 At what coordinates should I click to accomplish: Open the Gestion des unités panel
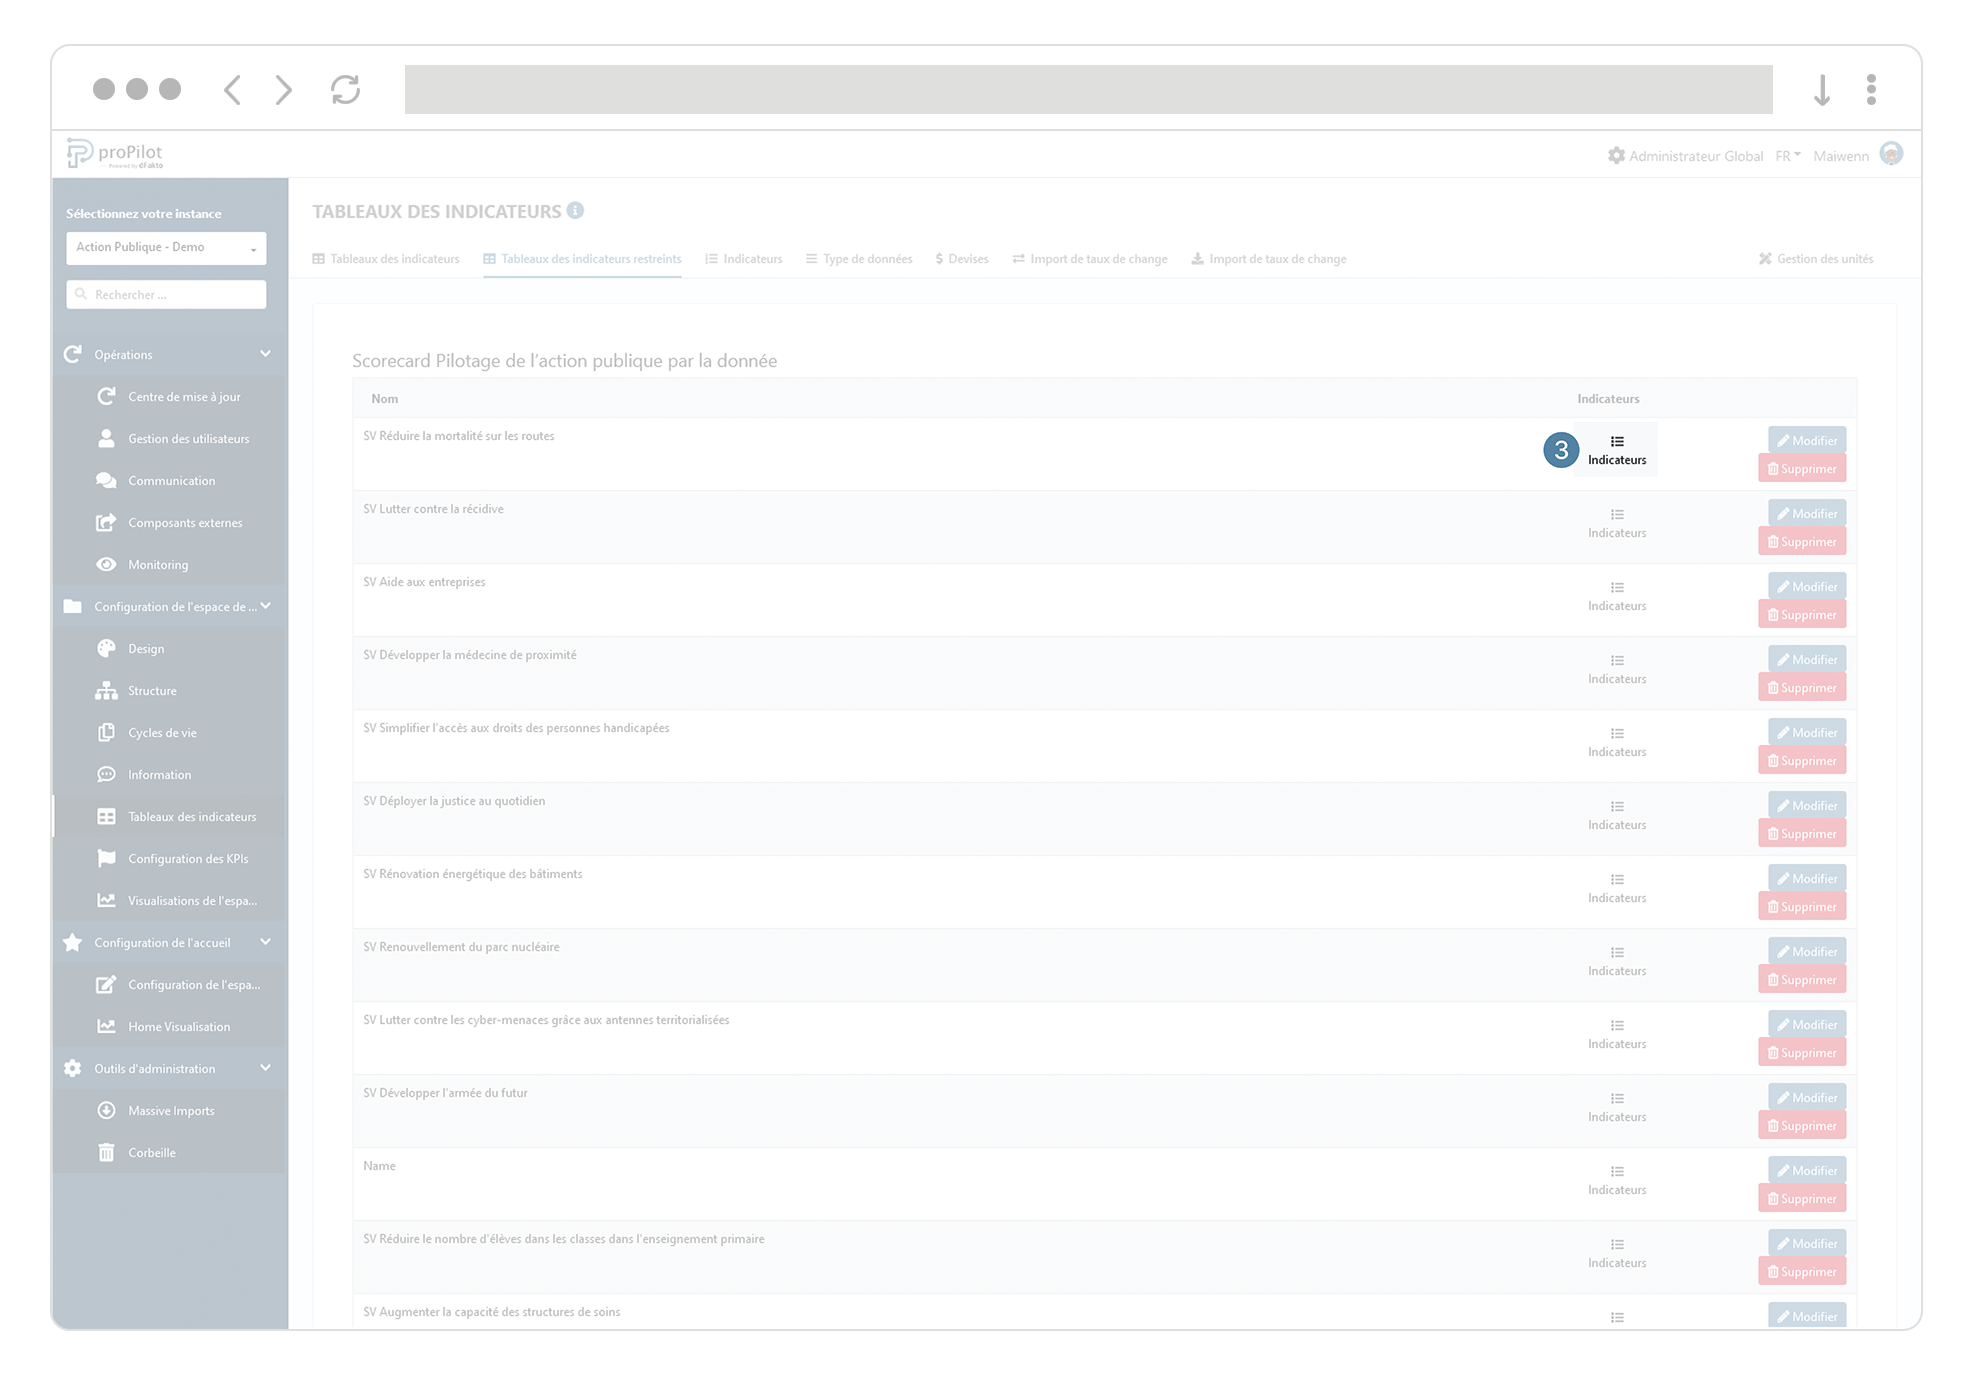1816,258
